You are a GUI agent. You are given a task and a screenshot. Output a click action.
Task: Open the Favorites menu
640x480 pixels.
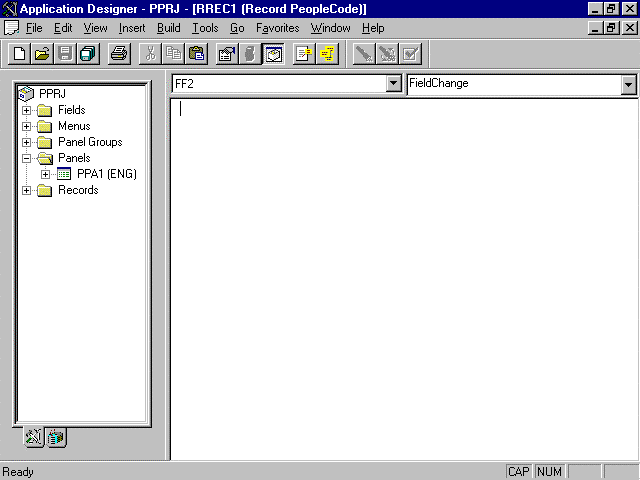coord(278,28)
